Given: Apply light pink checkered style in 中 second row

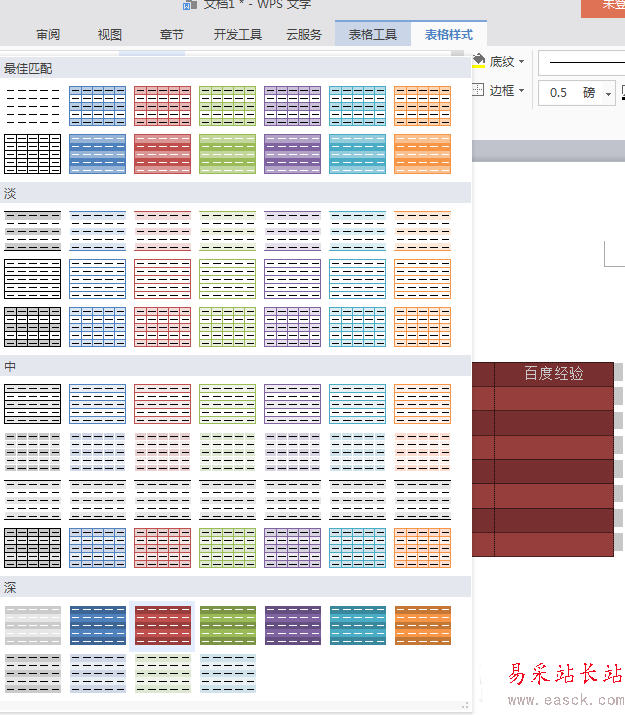Looking at the screenshot, I should (x=162, y=452).
